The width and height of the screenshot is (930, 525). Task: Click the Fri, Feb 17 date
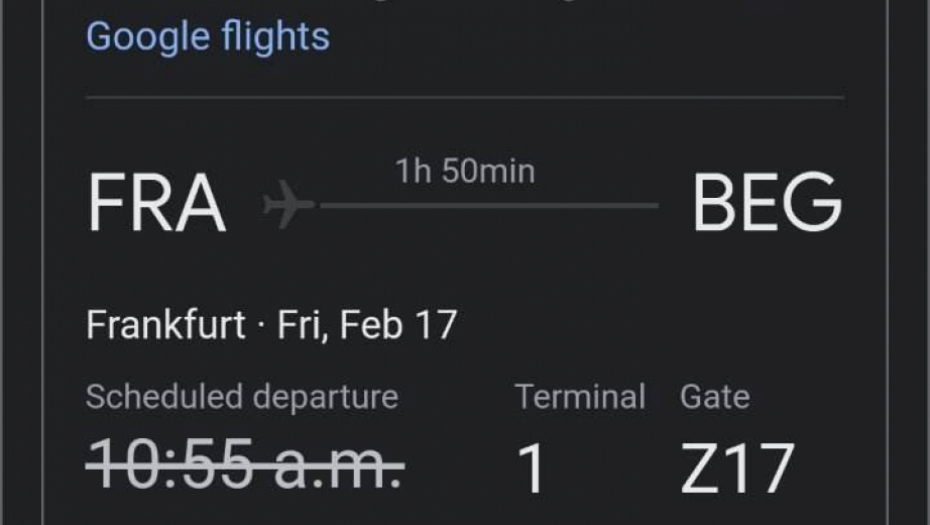[367, 325]
